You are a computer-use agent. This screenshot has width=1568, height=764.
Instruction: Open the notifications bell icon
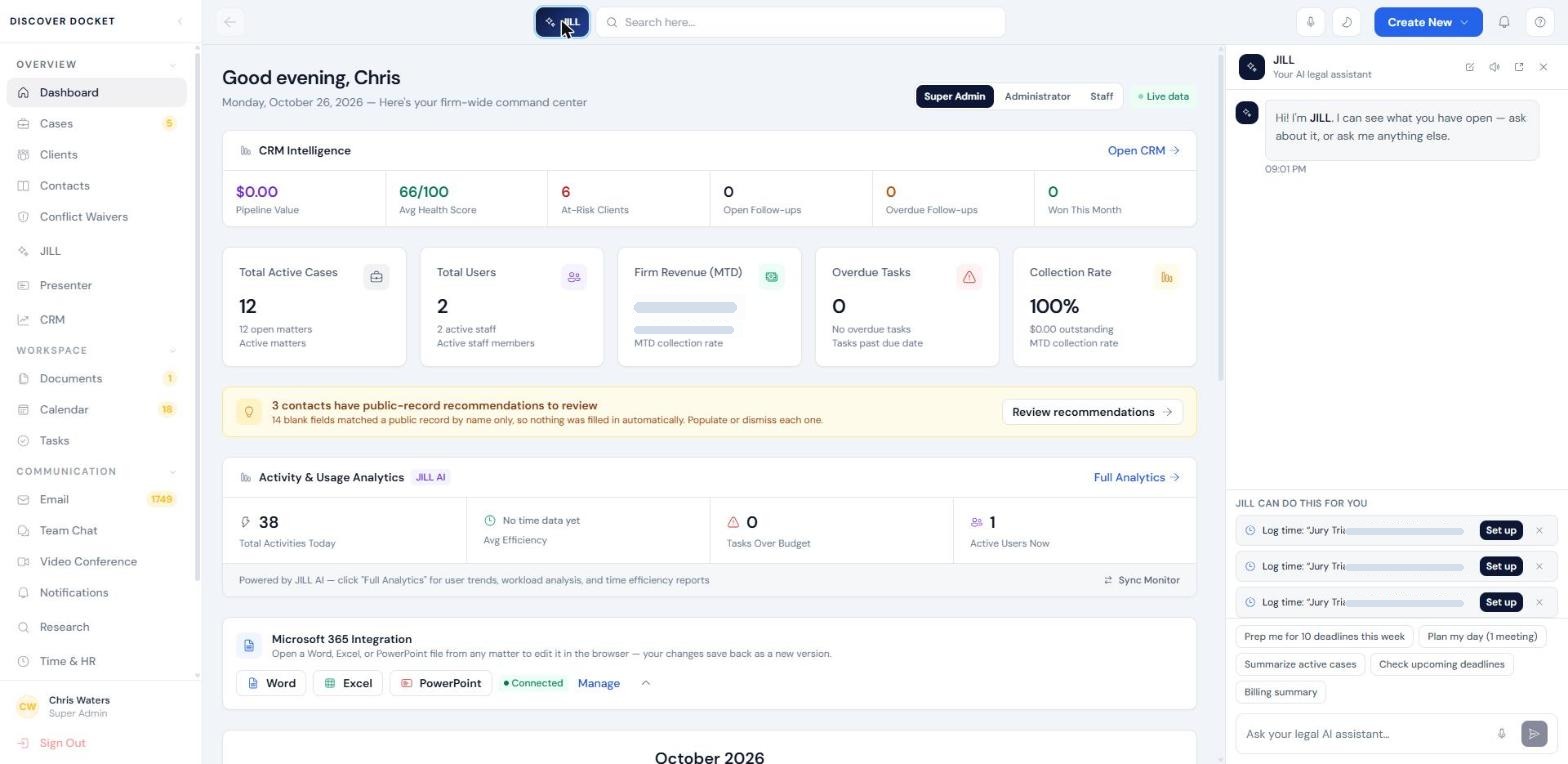click(1504, 22)
